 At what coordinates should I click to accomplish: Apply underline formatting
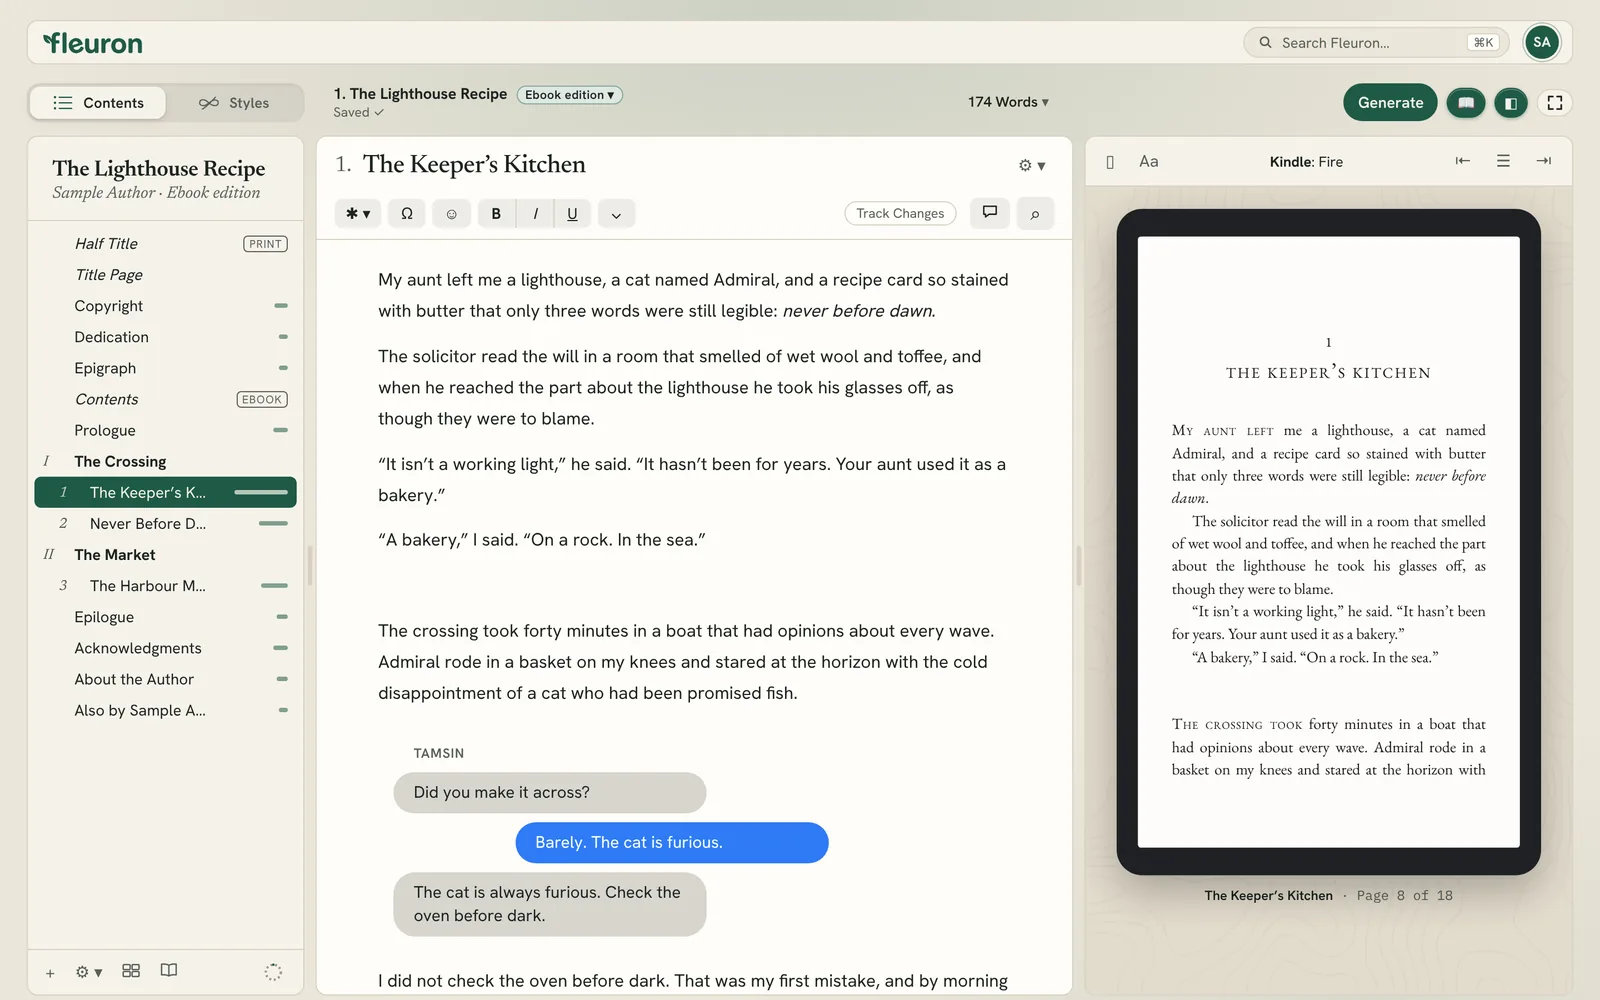pos(572,213)
